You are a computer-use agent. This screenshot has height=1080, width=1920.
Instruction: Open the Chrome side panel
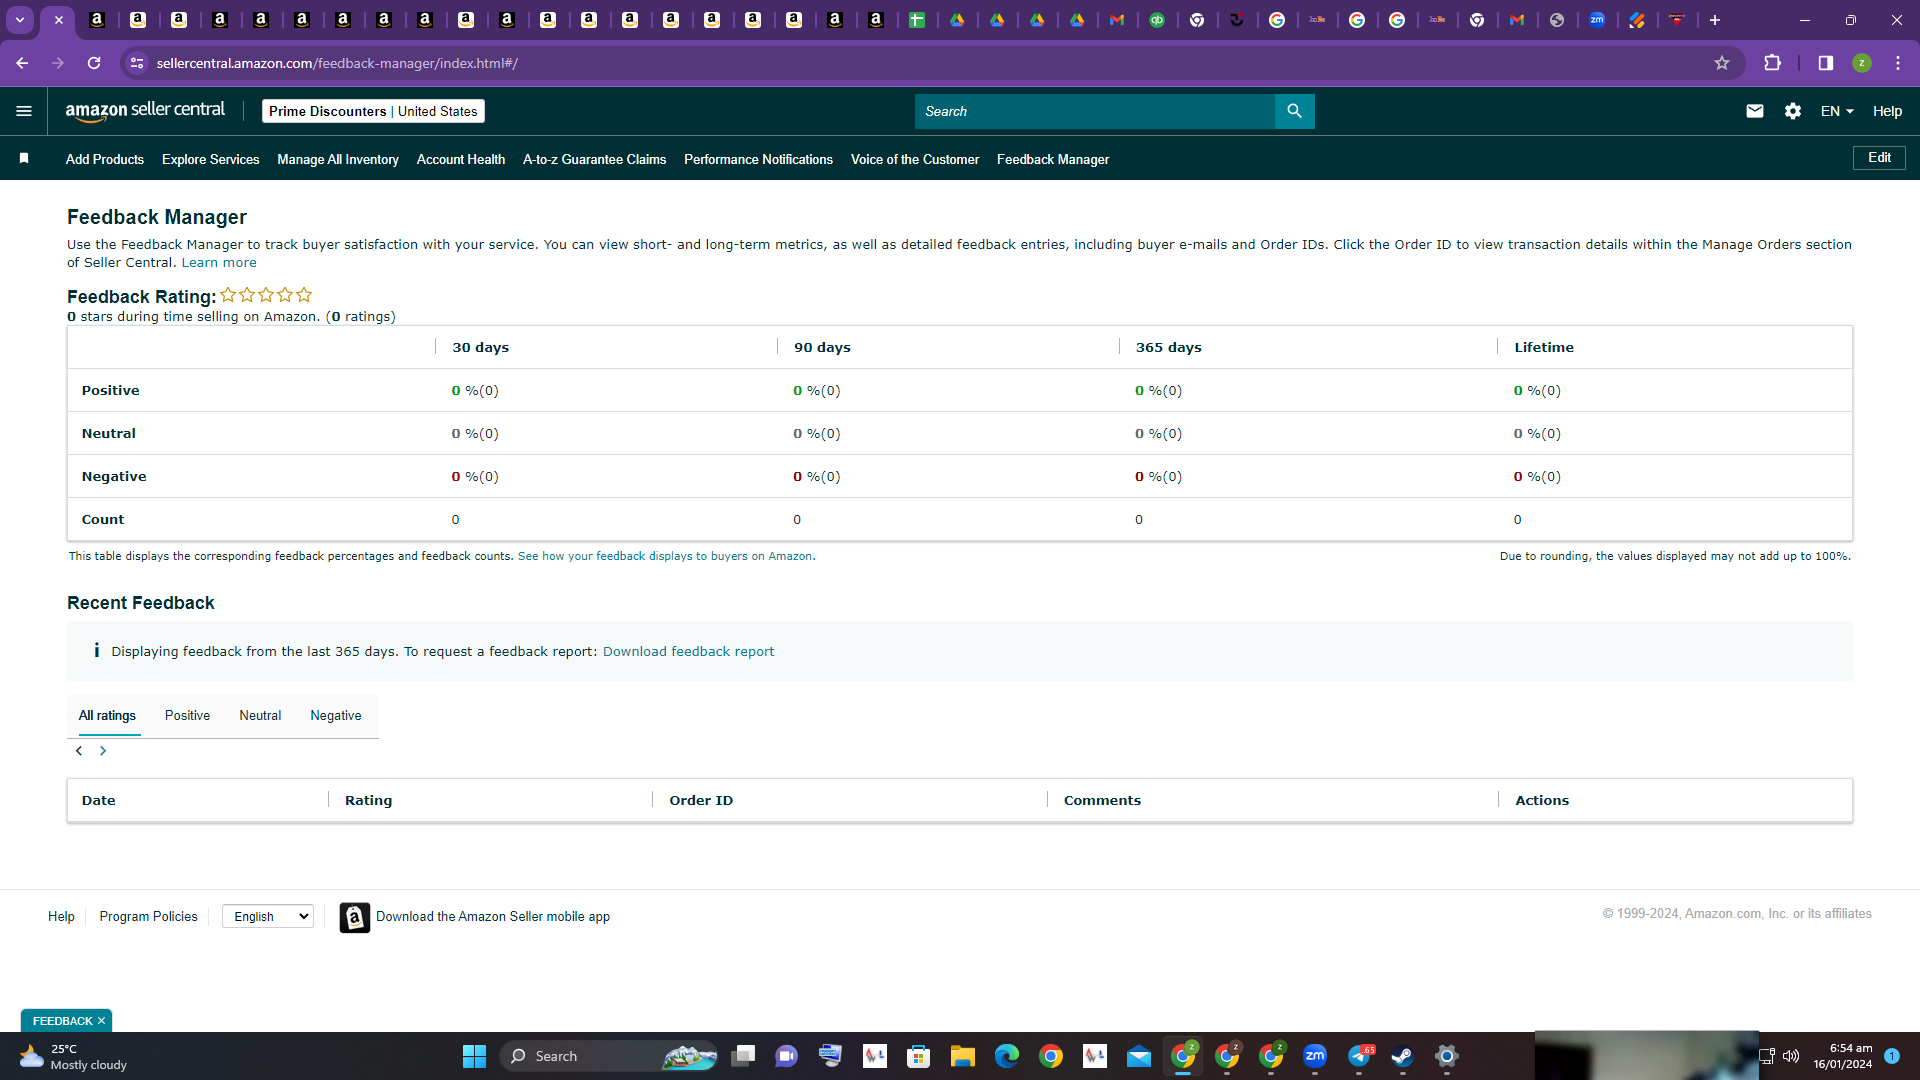tap(1825, 63)
